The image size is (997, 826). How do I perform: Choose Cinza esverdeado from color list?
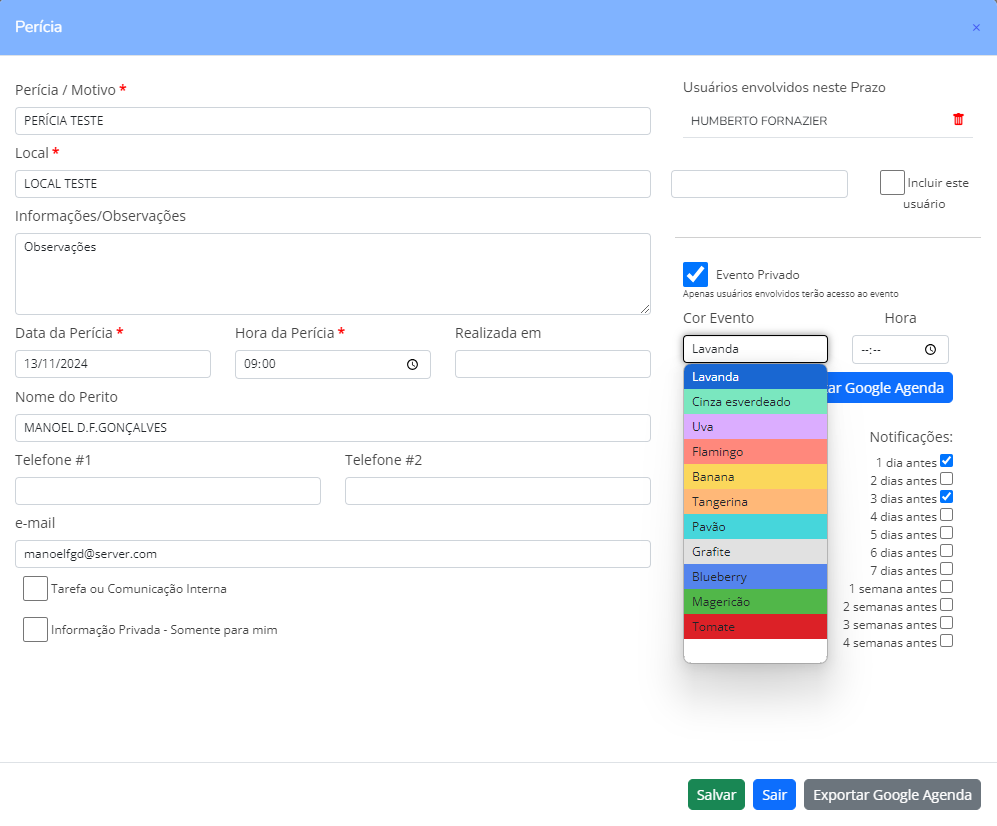(x=755, y=402)
